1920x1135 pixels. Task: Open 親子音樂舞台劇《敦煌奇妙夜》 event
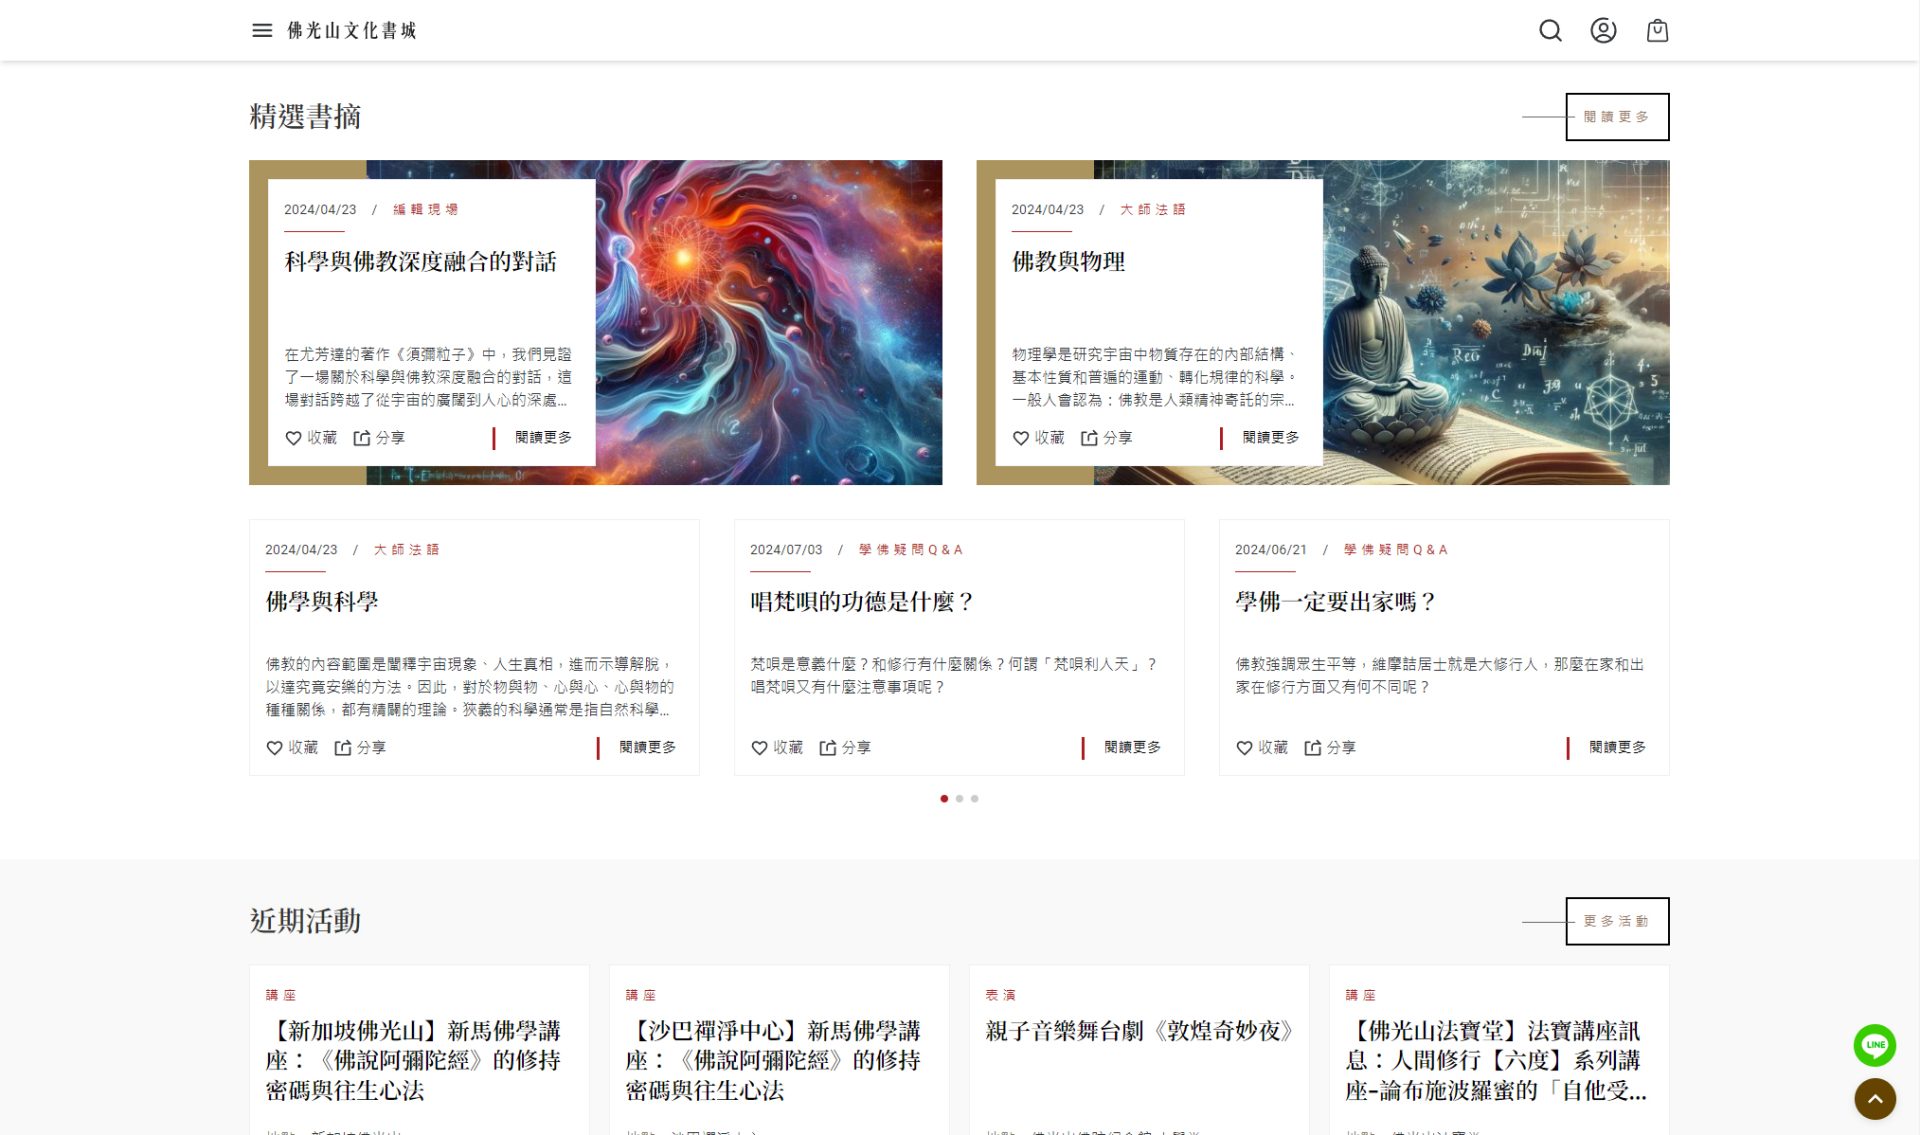pos(1139,1031)
